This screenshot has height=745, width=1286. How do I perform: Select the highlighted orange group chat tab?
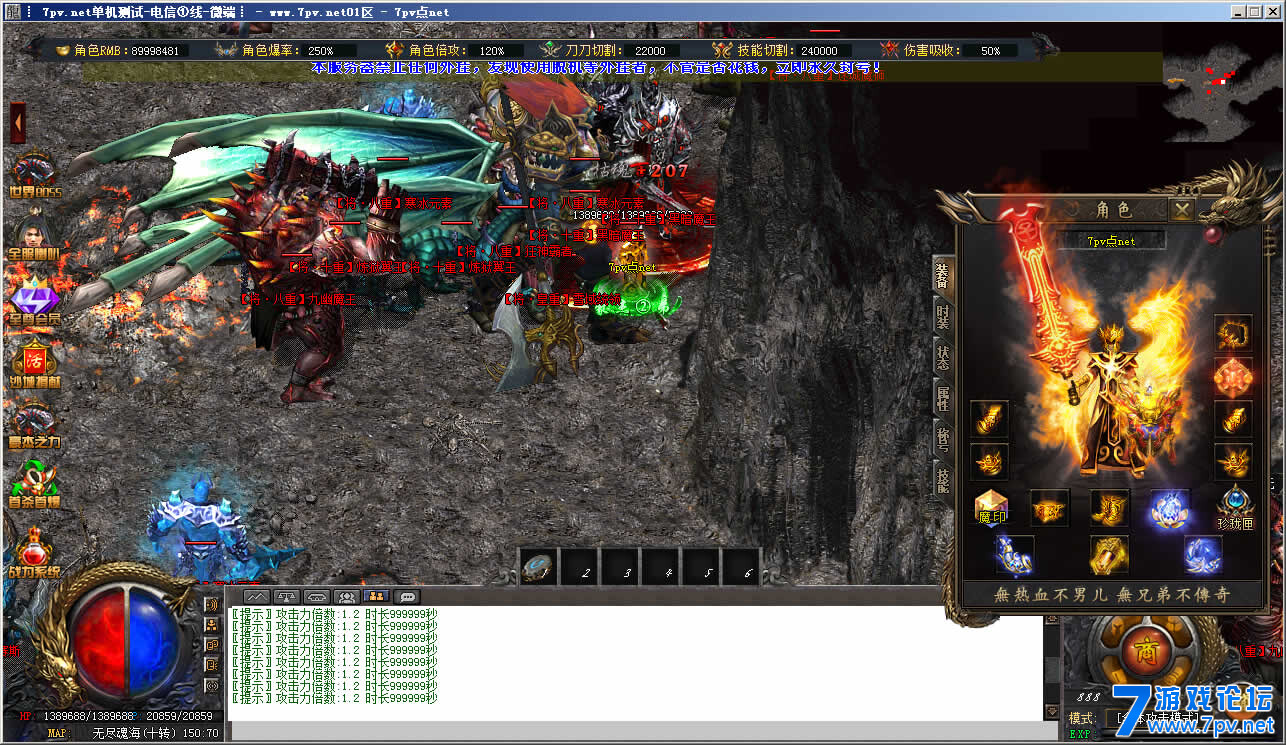(378, 596)
